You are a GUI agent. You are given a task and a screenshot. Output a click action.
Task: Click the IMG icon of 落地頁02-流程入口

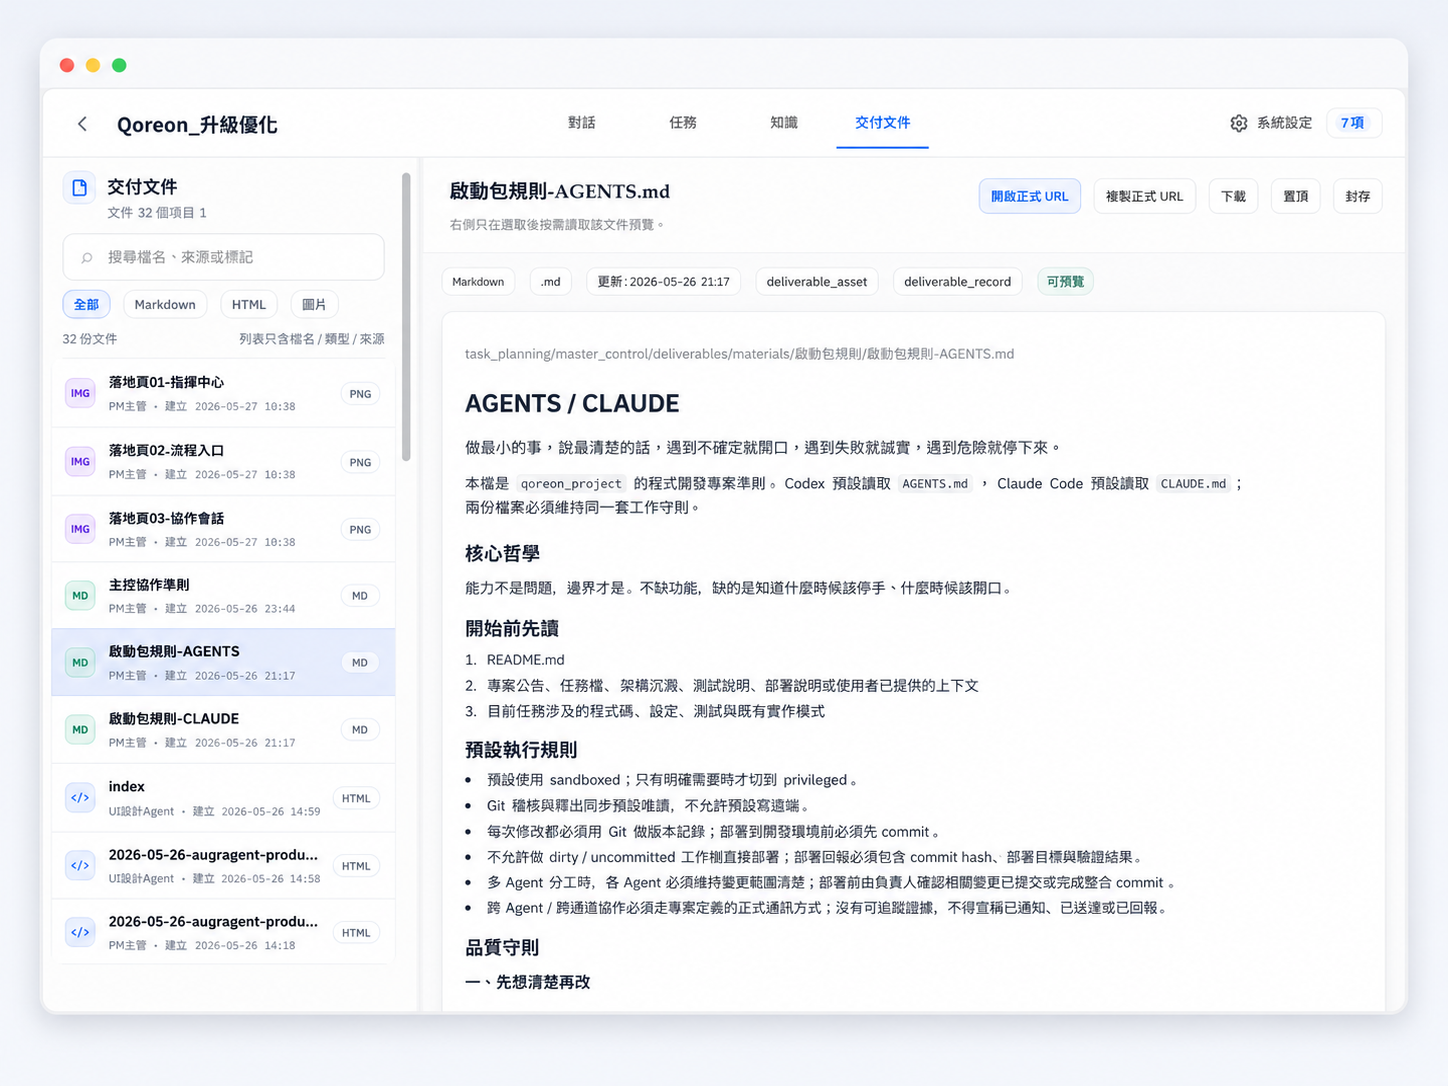[x=80, y=462]
